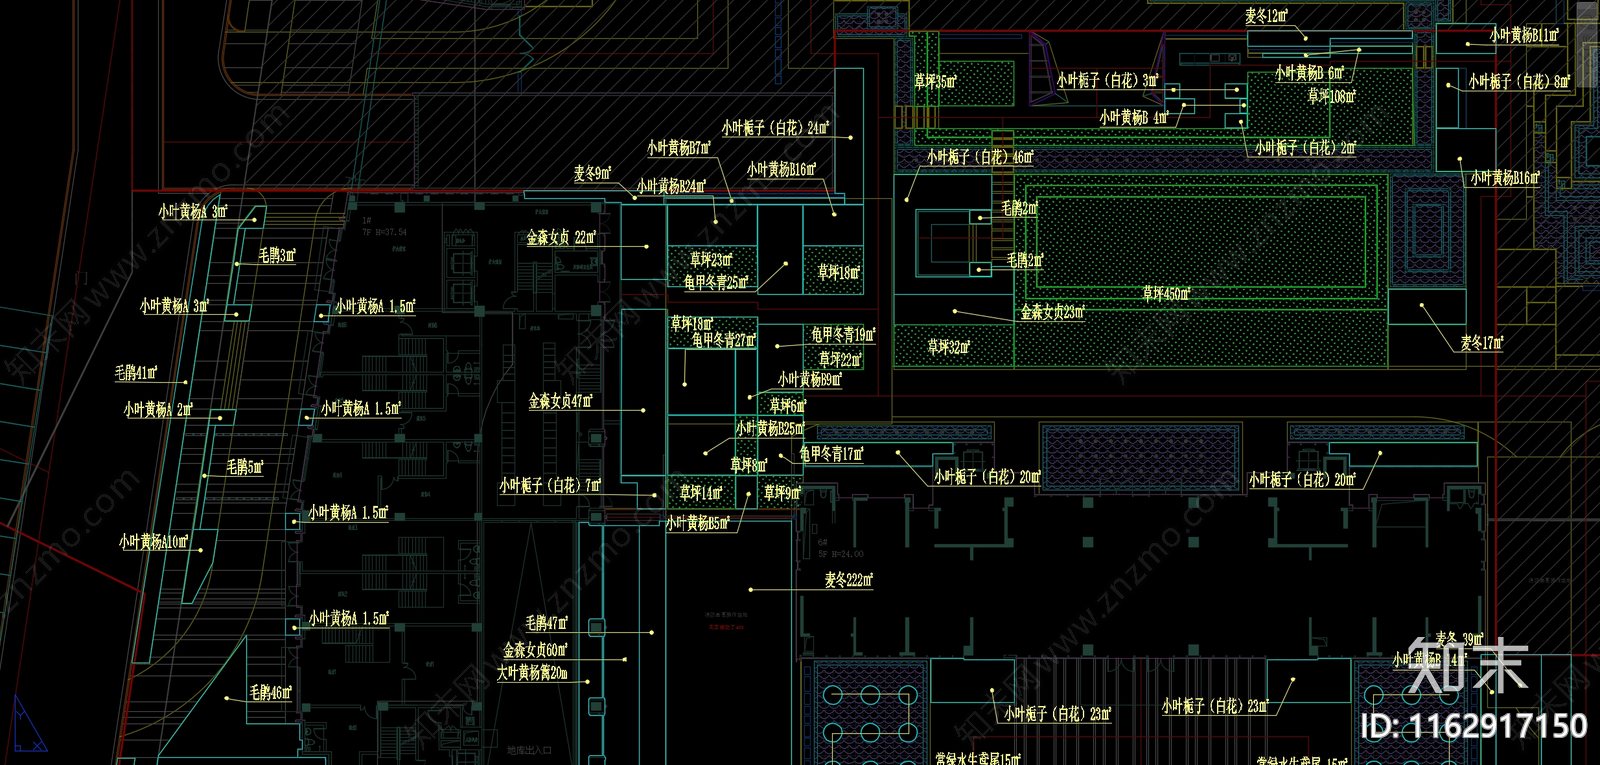Click the 小叶黄杨B25㎡ annotation
Screen dimensions: 1600x765
coord(770,429)
